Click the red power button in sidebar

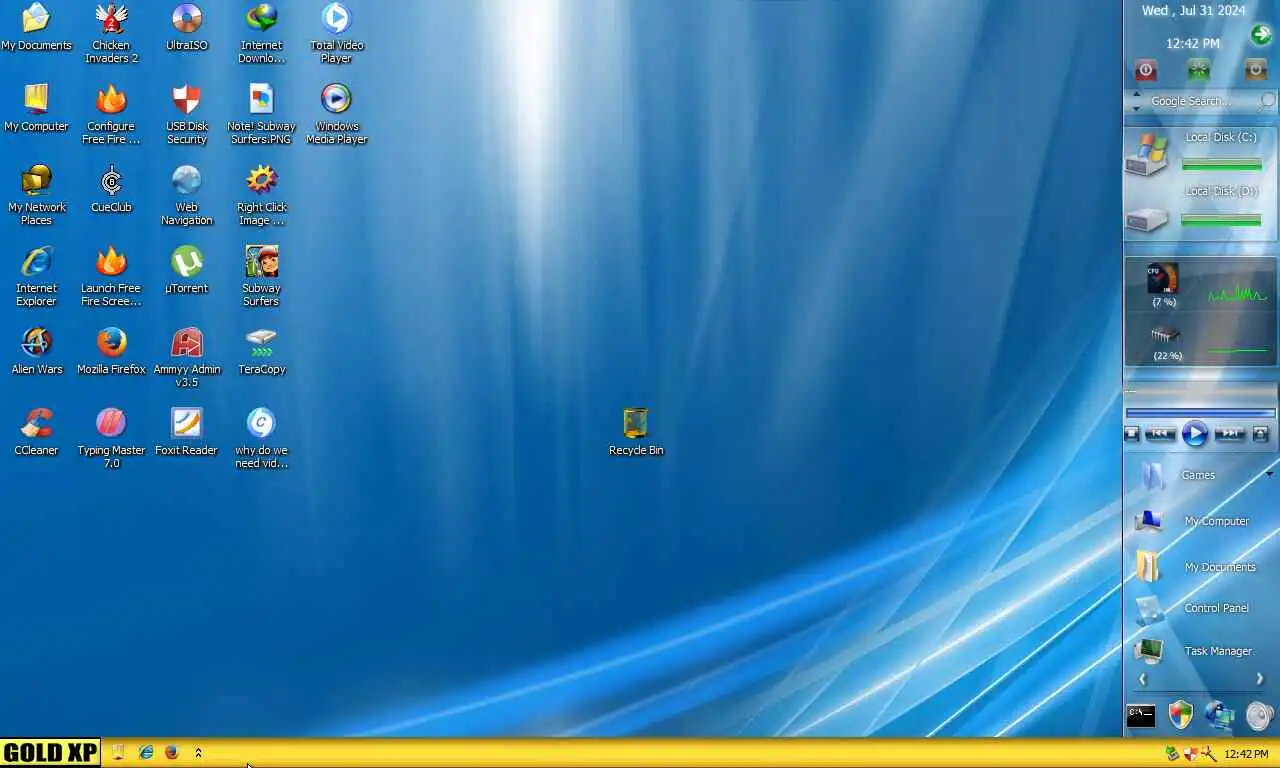click(1146, 70)
